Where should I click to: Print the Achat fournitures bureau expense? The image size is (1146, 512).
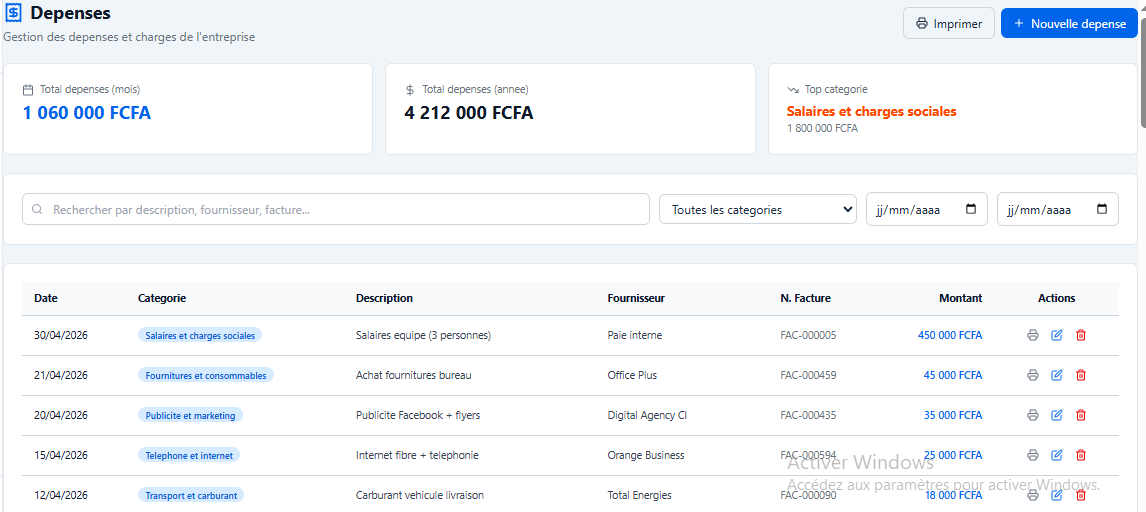(1033, 375)
